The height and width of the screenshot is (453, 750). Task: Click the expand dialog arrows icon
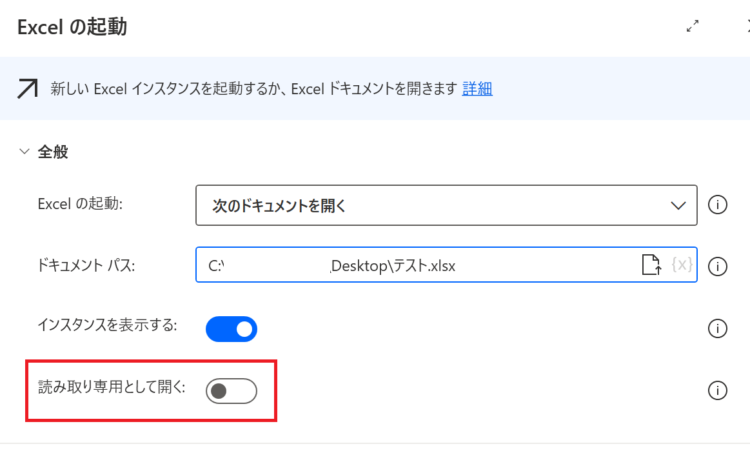(x=692, y=26)
